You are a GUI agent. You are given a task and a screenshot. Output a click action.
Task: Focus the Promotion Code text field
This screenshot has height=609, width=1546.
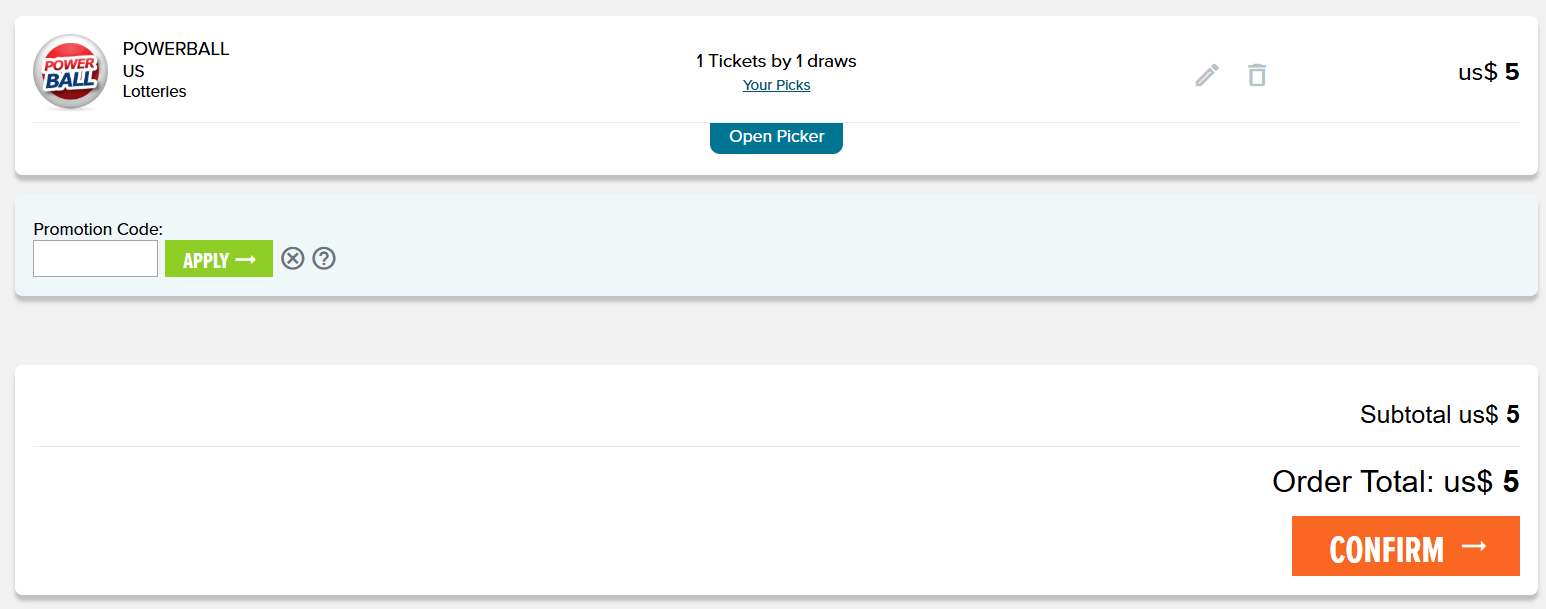[x=96, y=259]
